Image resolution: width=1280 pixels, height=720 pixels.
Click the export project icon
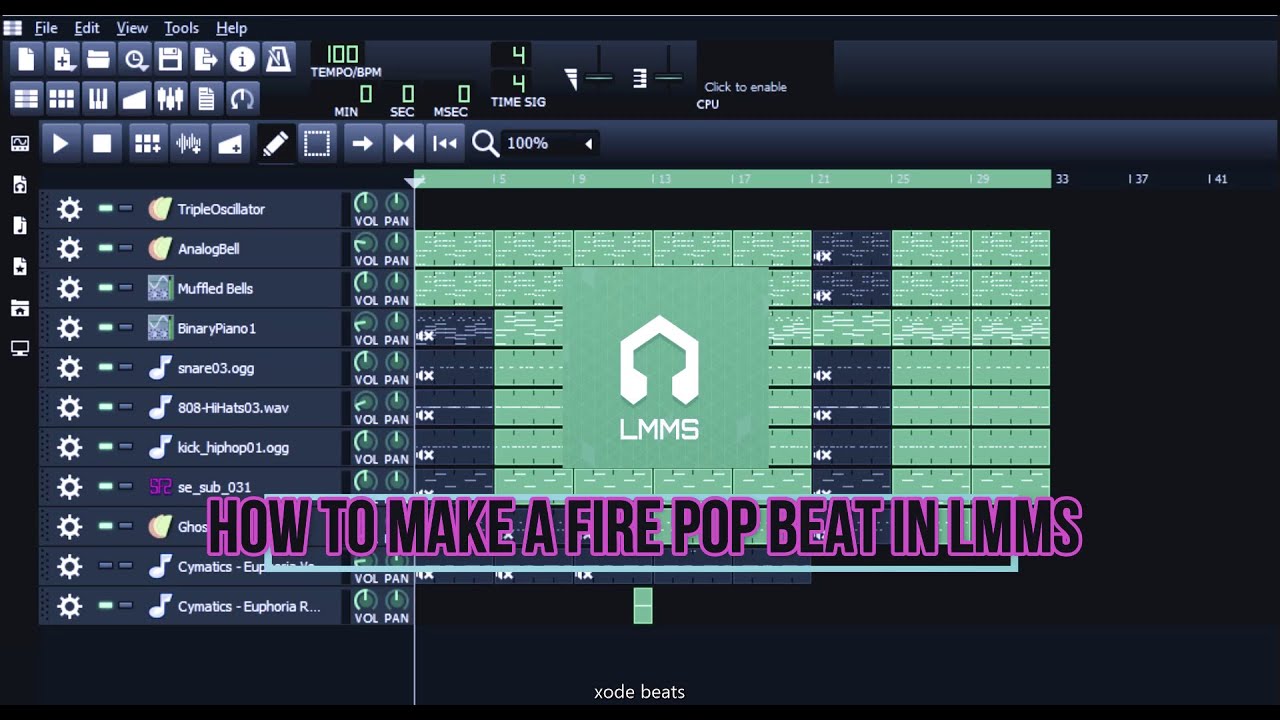click(x=206, y=59)
